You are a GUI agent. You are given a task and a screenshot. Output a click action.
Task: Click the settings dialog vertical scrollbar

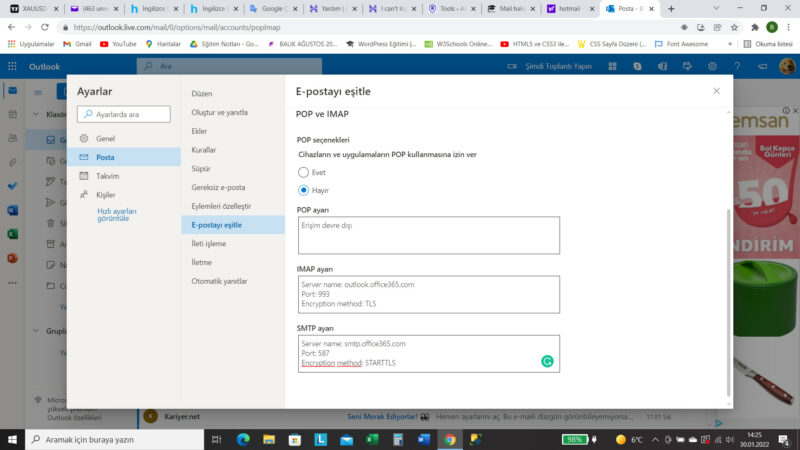coord(729,302)
